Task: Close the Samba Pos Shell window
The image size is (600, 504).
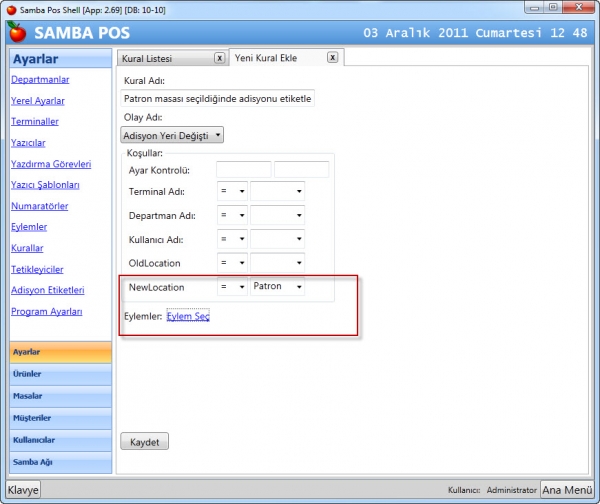Action: point(578,8)
